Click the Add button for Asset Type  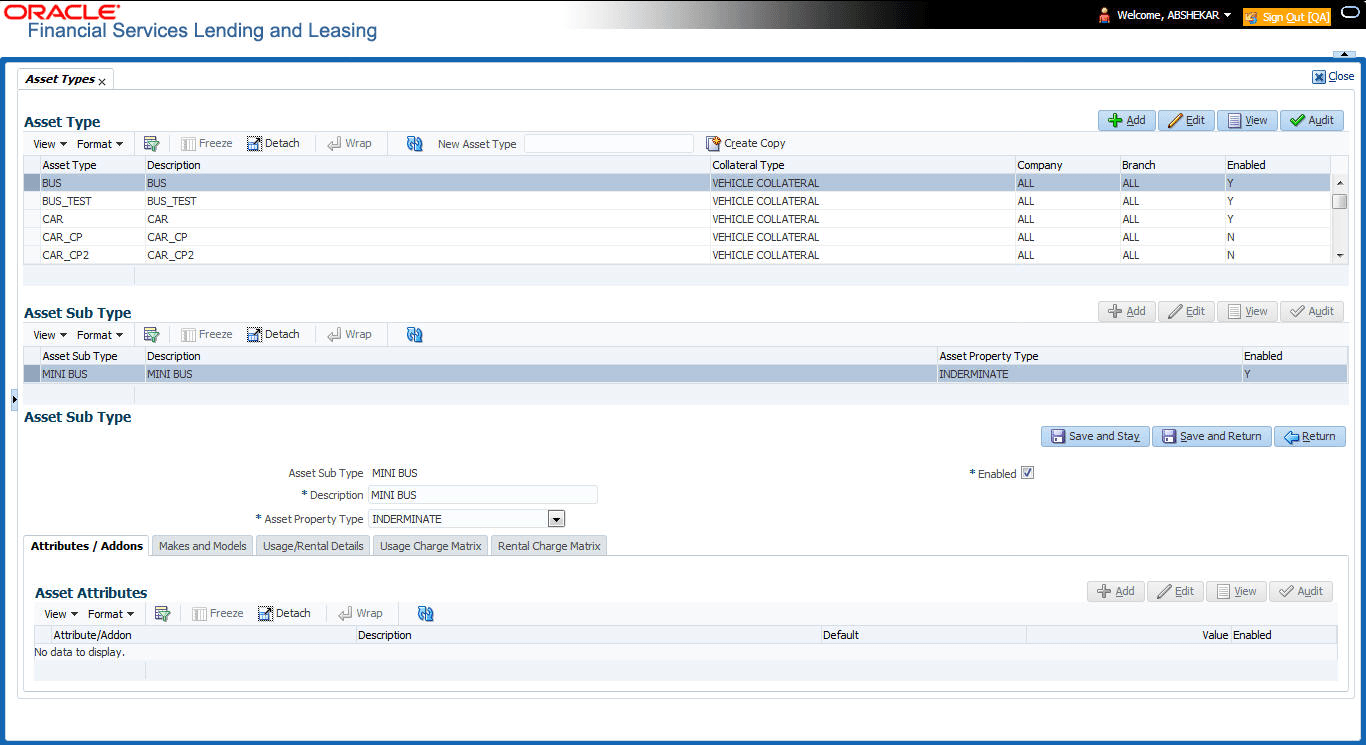pos(1127,120)
